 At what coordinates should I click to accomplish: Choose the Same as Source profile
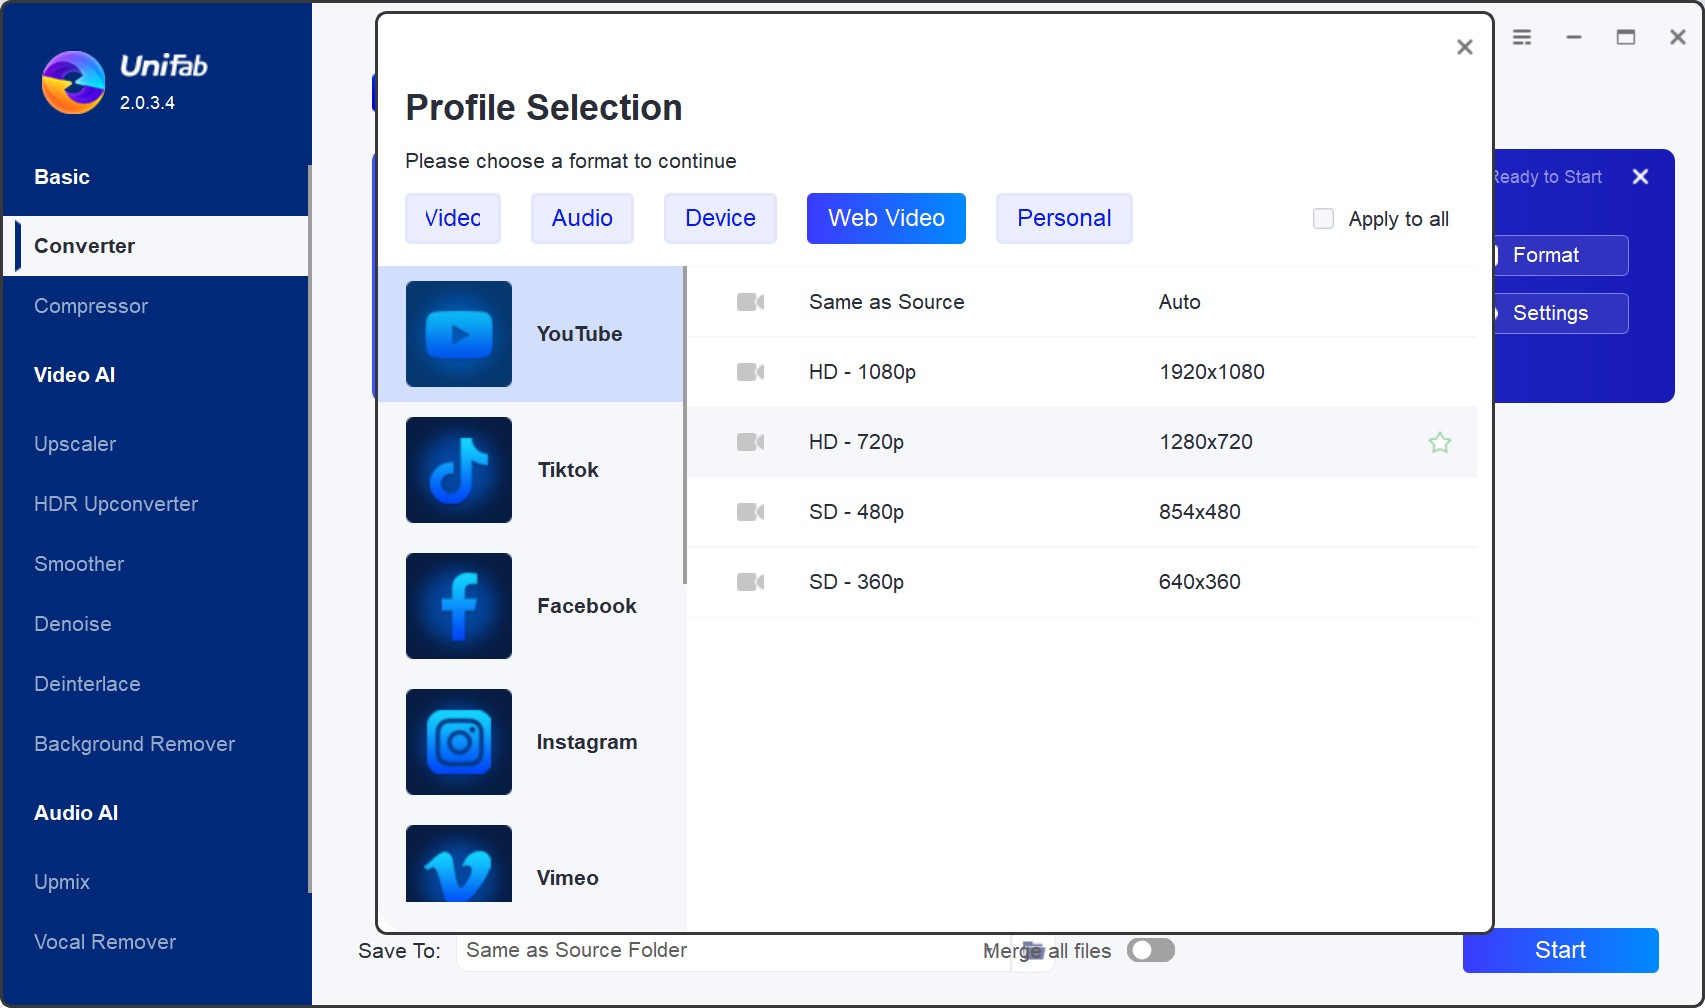(1082, 302)
